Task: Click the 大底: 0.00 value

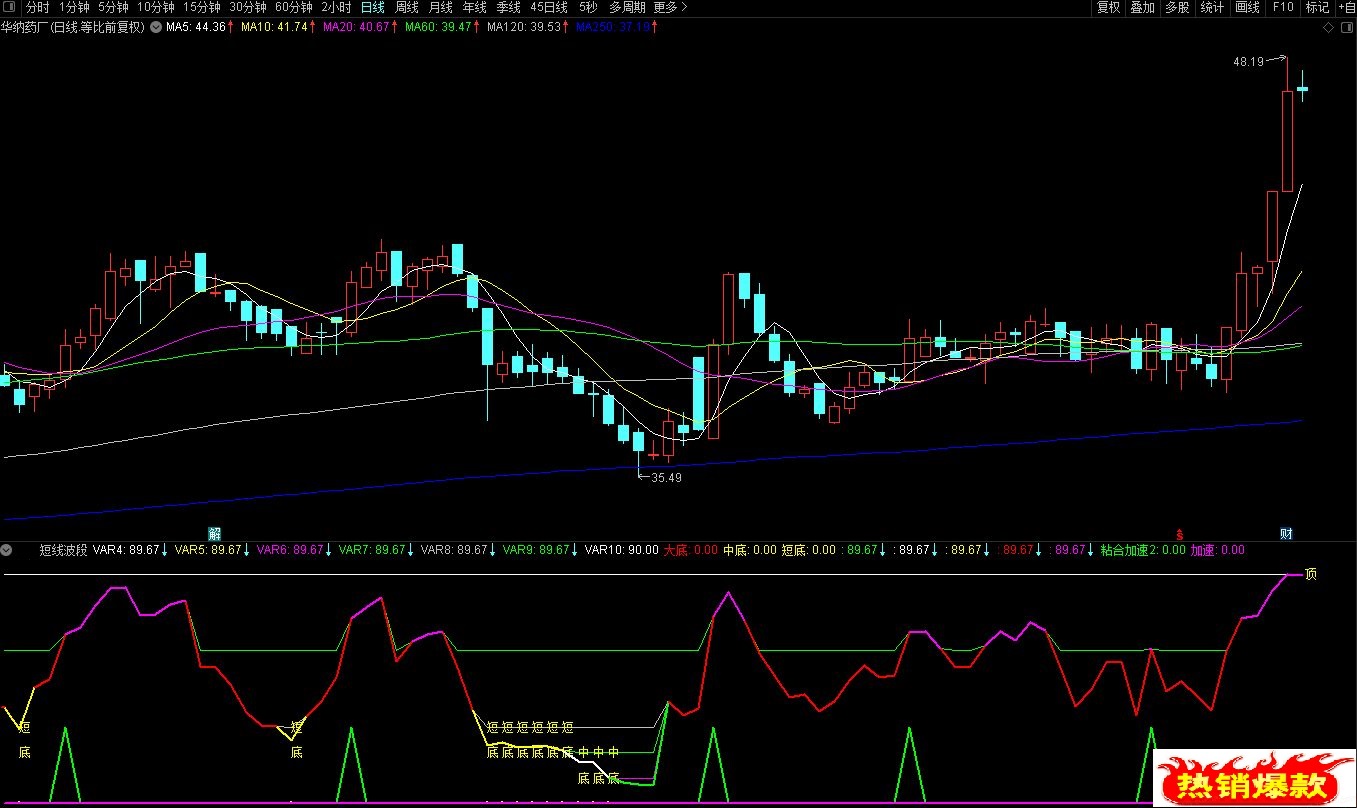Action: point(691,550)
